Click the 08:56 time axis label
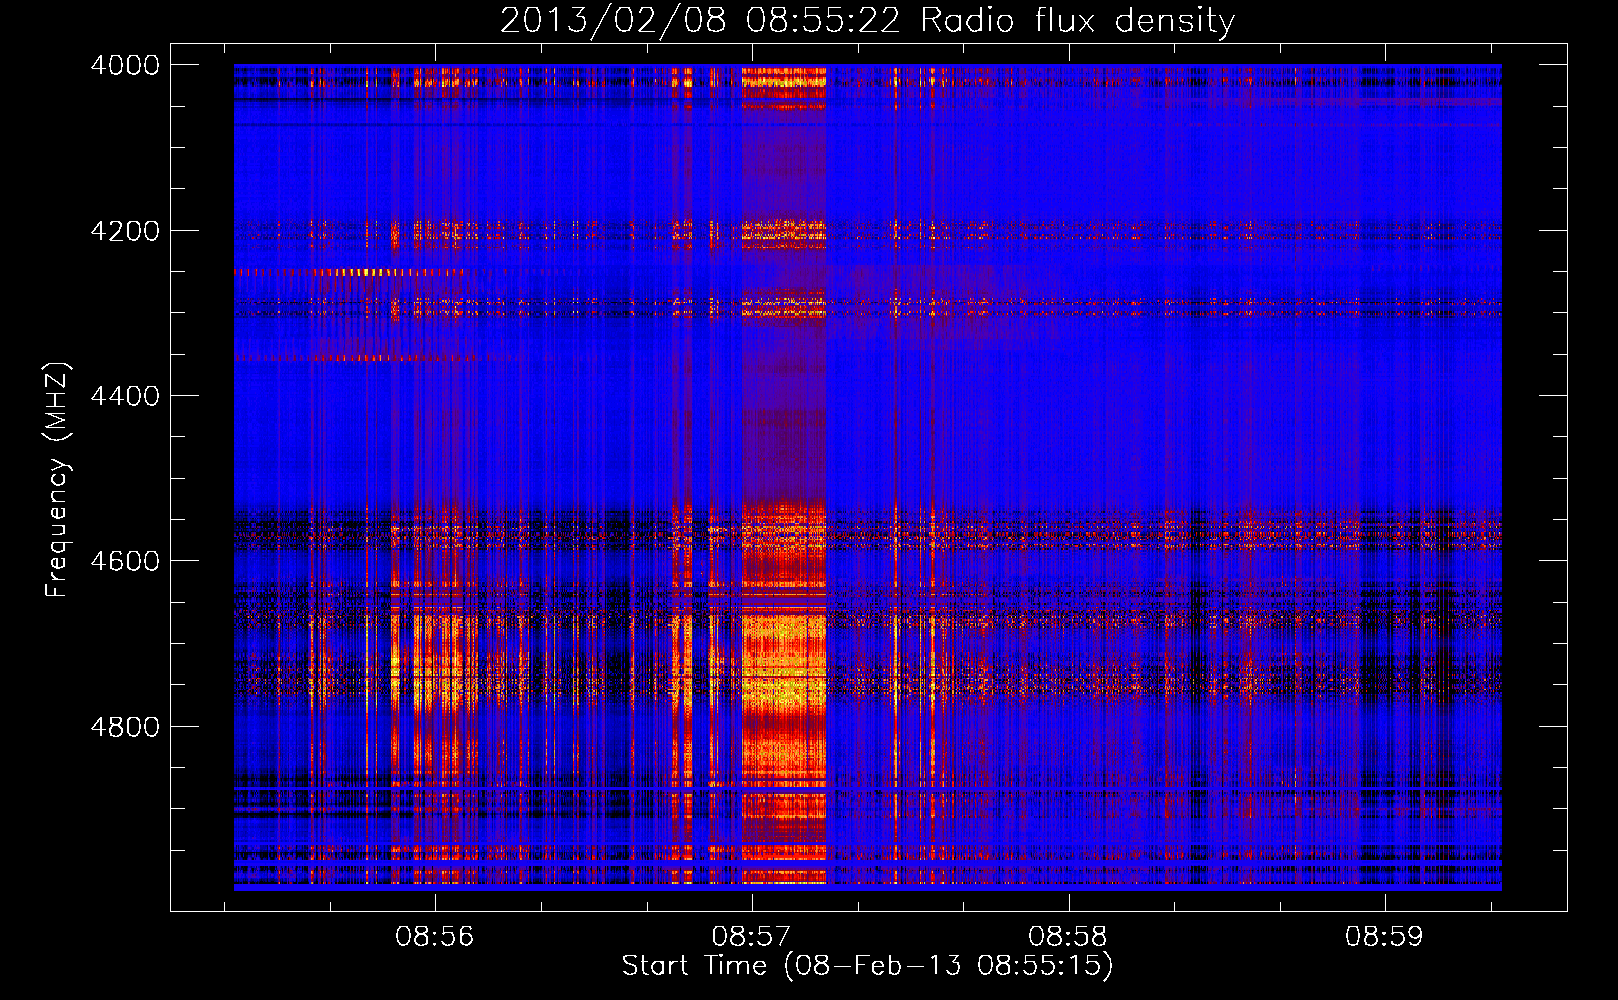 coord(435,937)
